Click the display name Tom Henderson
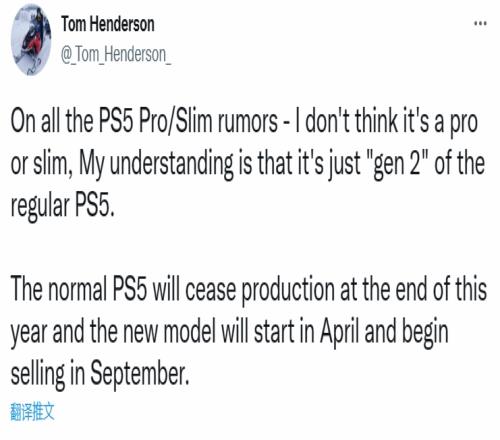The image size is (500, 440). pyautogui.click(x=108, y=24)
